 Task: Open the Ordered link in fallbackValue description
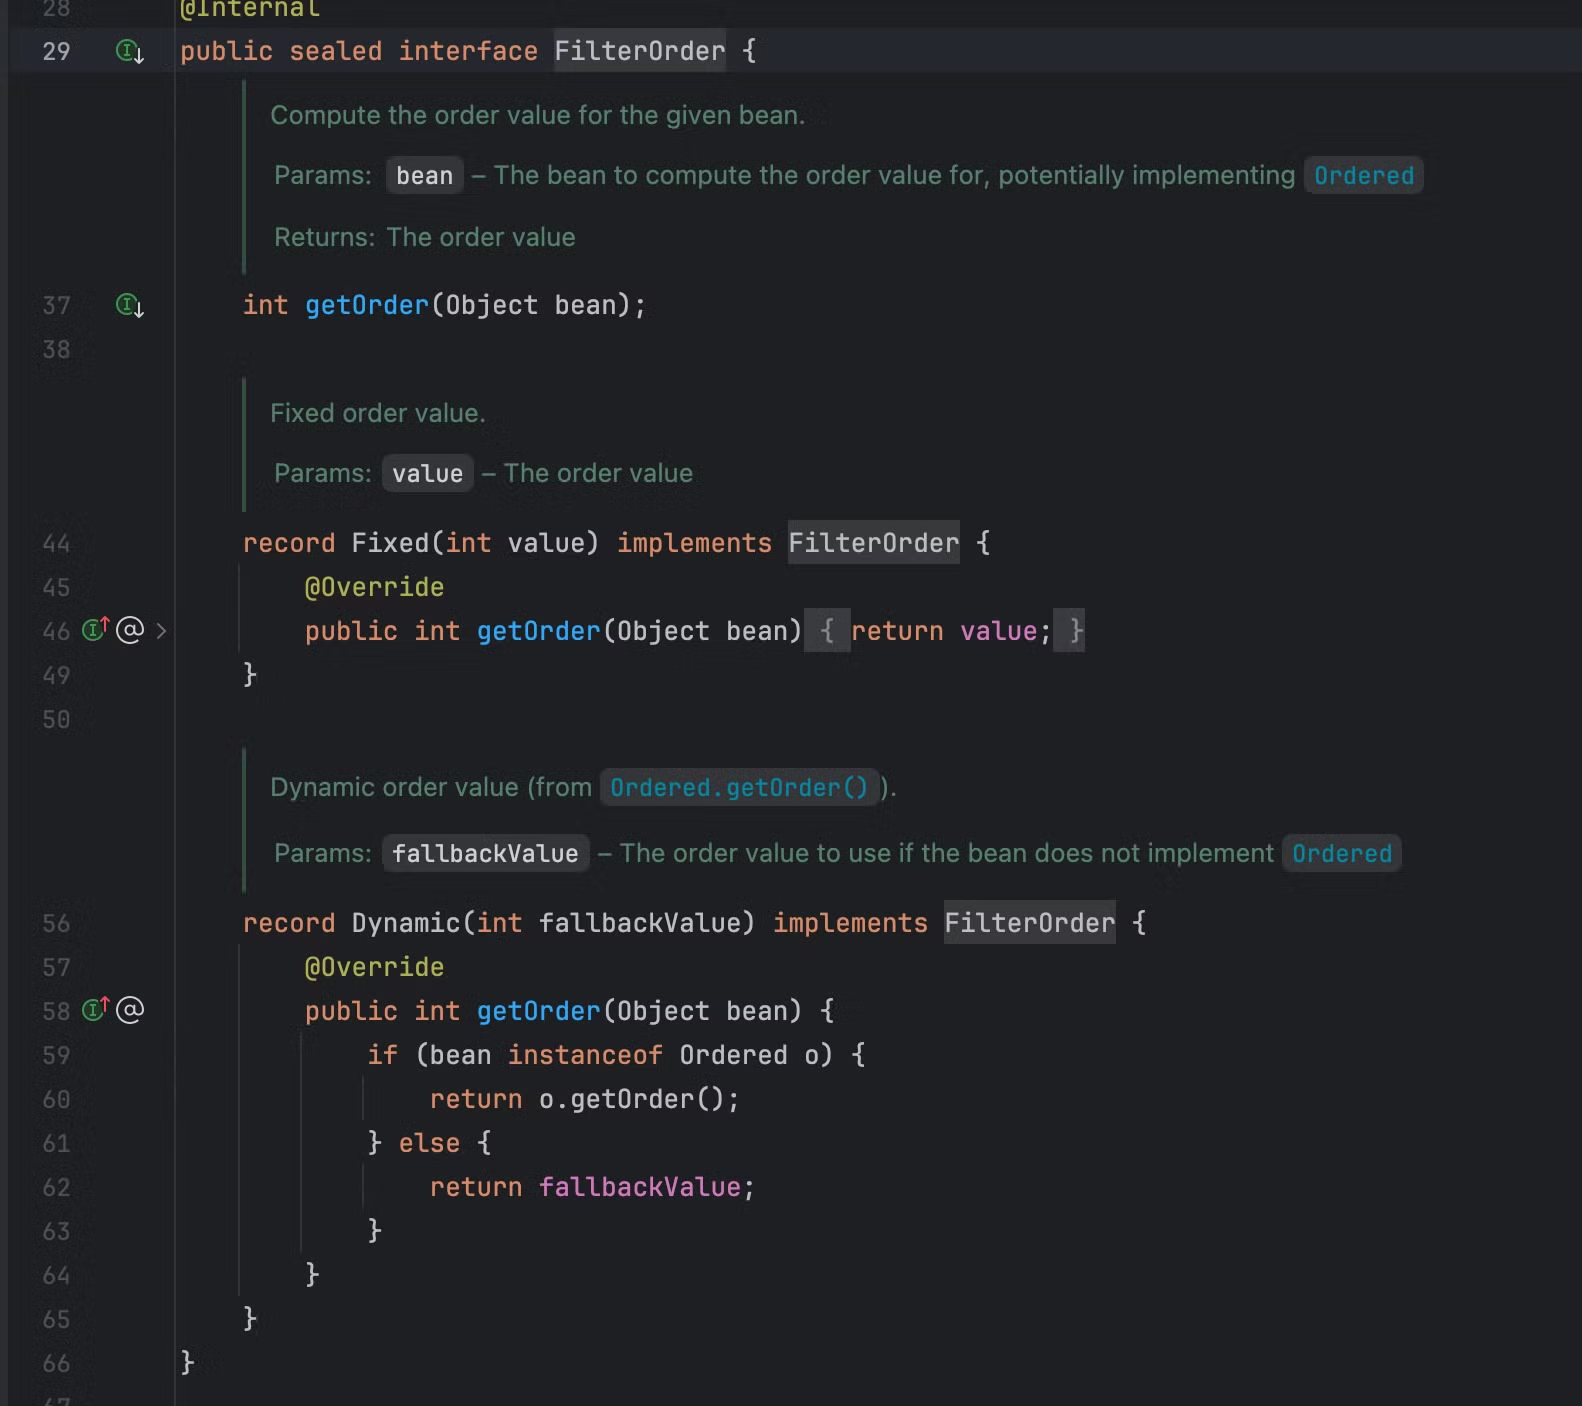[x=1341, y=854]
